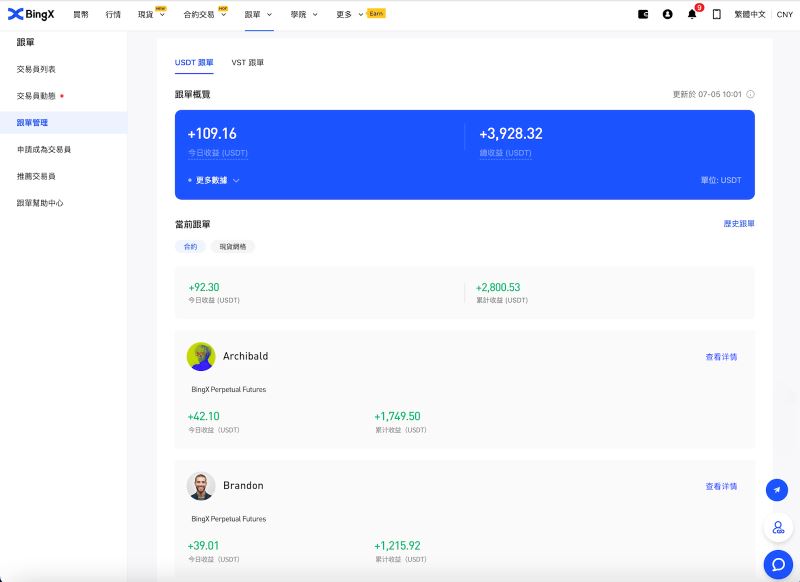Click the user link floating button

(x=778, y=527)
